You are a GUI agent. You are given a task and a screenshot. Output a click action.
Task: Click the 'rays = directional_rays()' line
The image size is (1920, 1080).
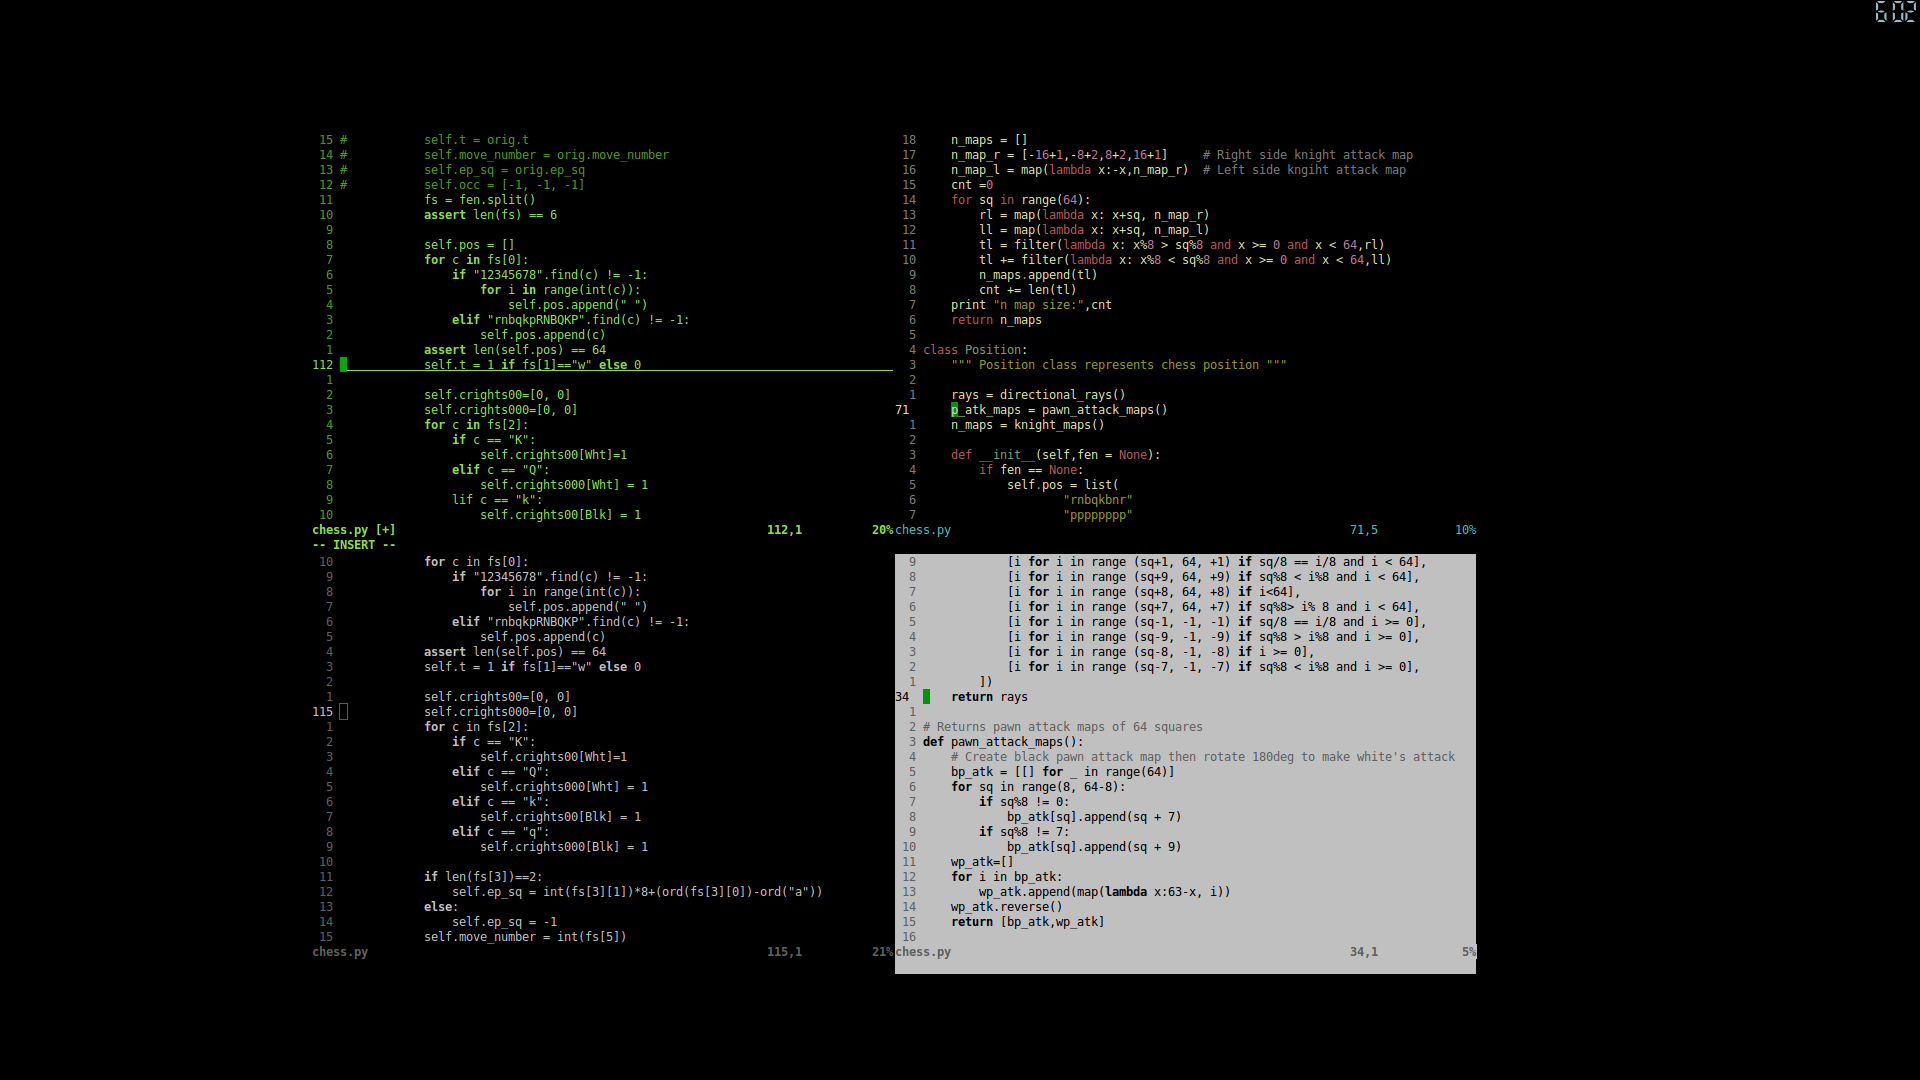[x=1038, y=395]
